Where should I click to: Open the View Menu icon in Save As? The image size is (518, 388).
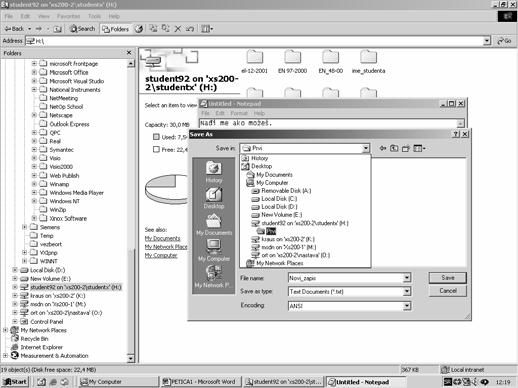pyautogui.click(x=419, y=148)
